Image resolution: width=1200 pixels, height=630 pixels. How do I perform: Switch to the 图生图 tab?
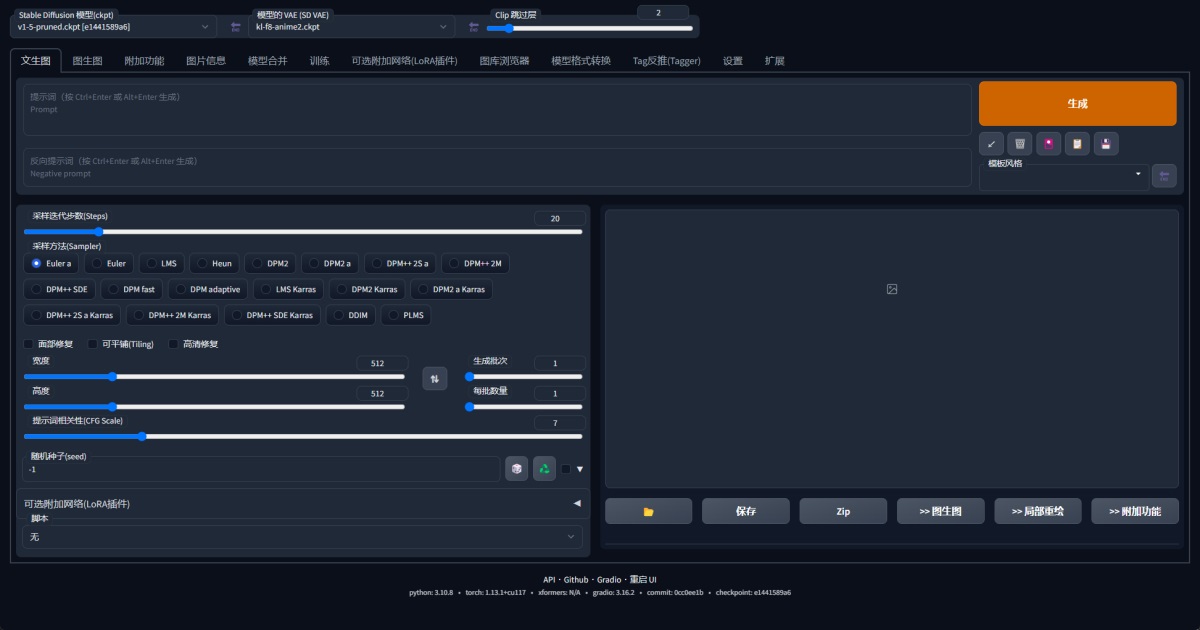pos(87,61)
